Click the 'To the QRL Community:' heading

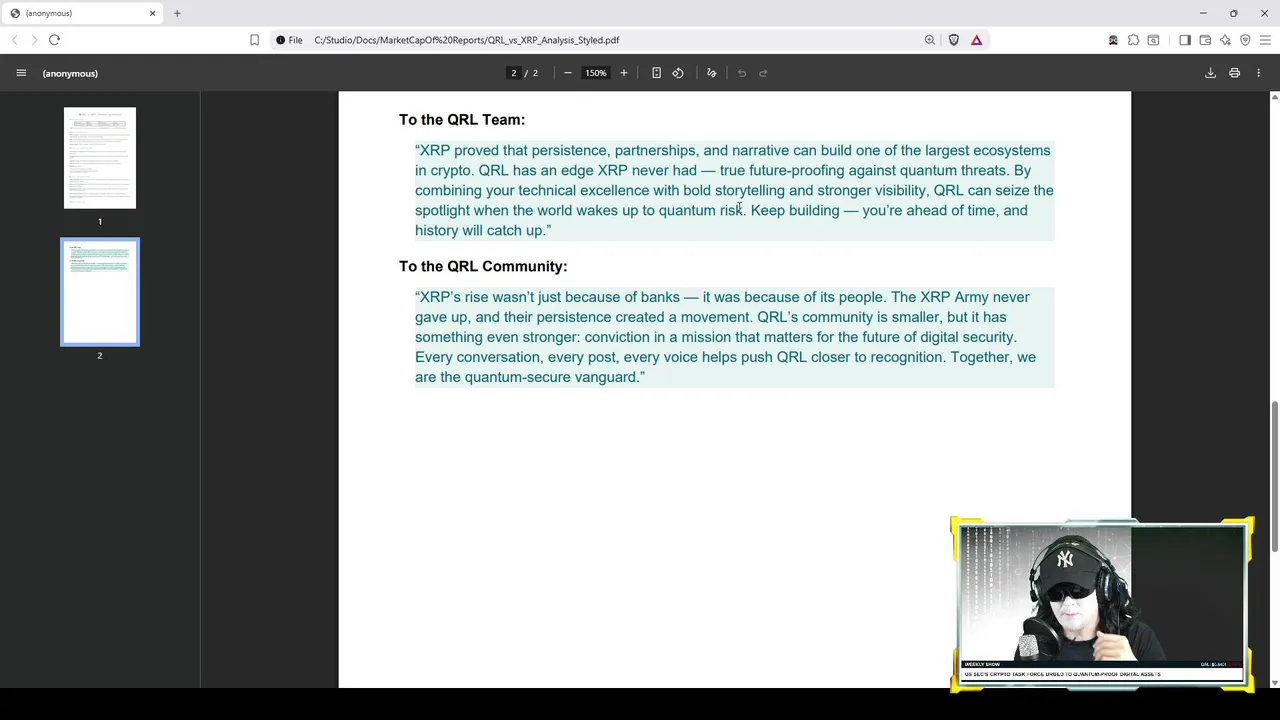coord(483,267)
